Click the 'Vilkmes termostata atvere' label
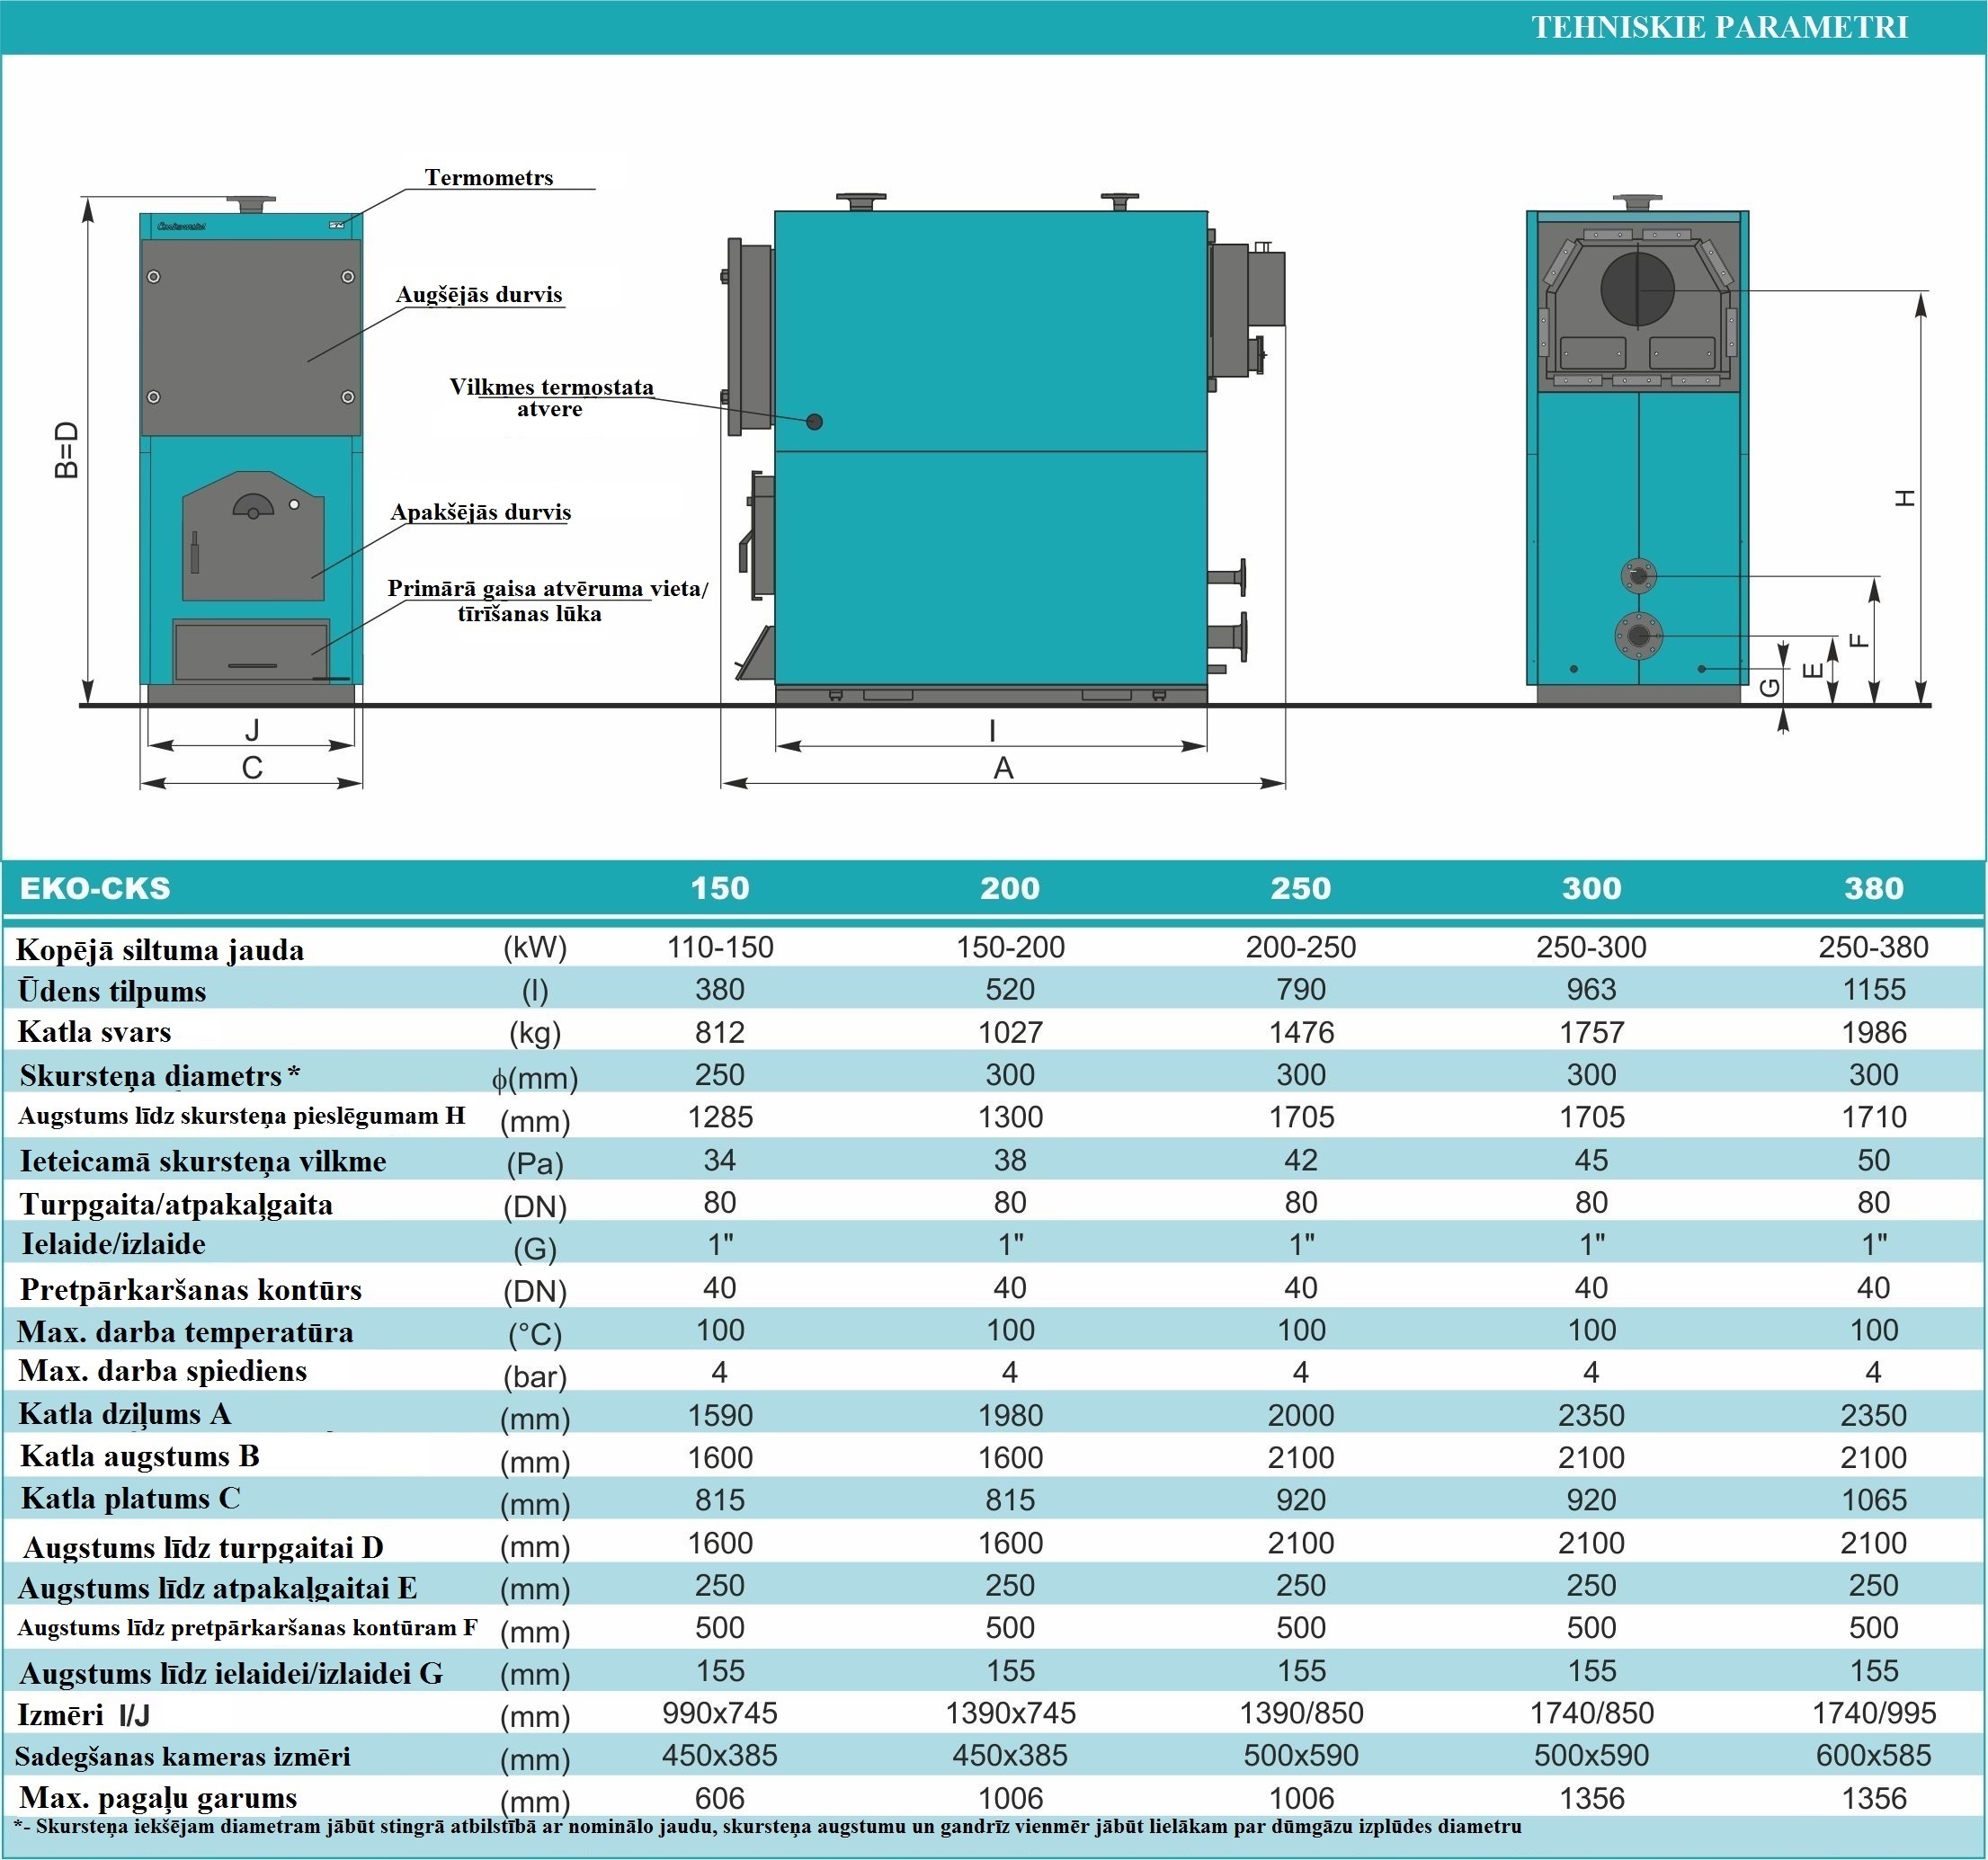This screenshot has height=1860, width=1988. pos(551,398)
